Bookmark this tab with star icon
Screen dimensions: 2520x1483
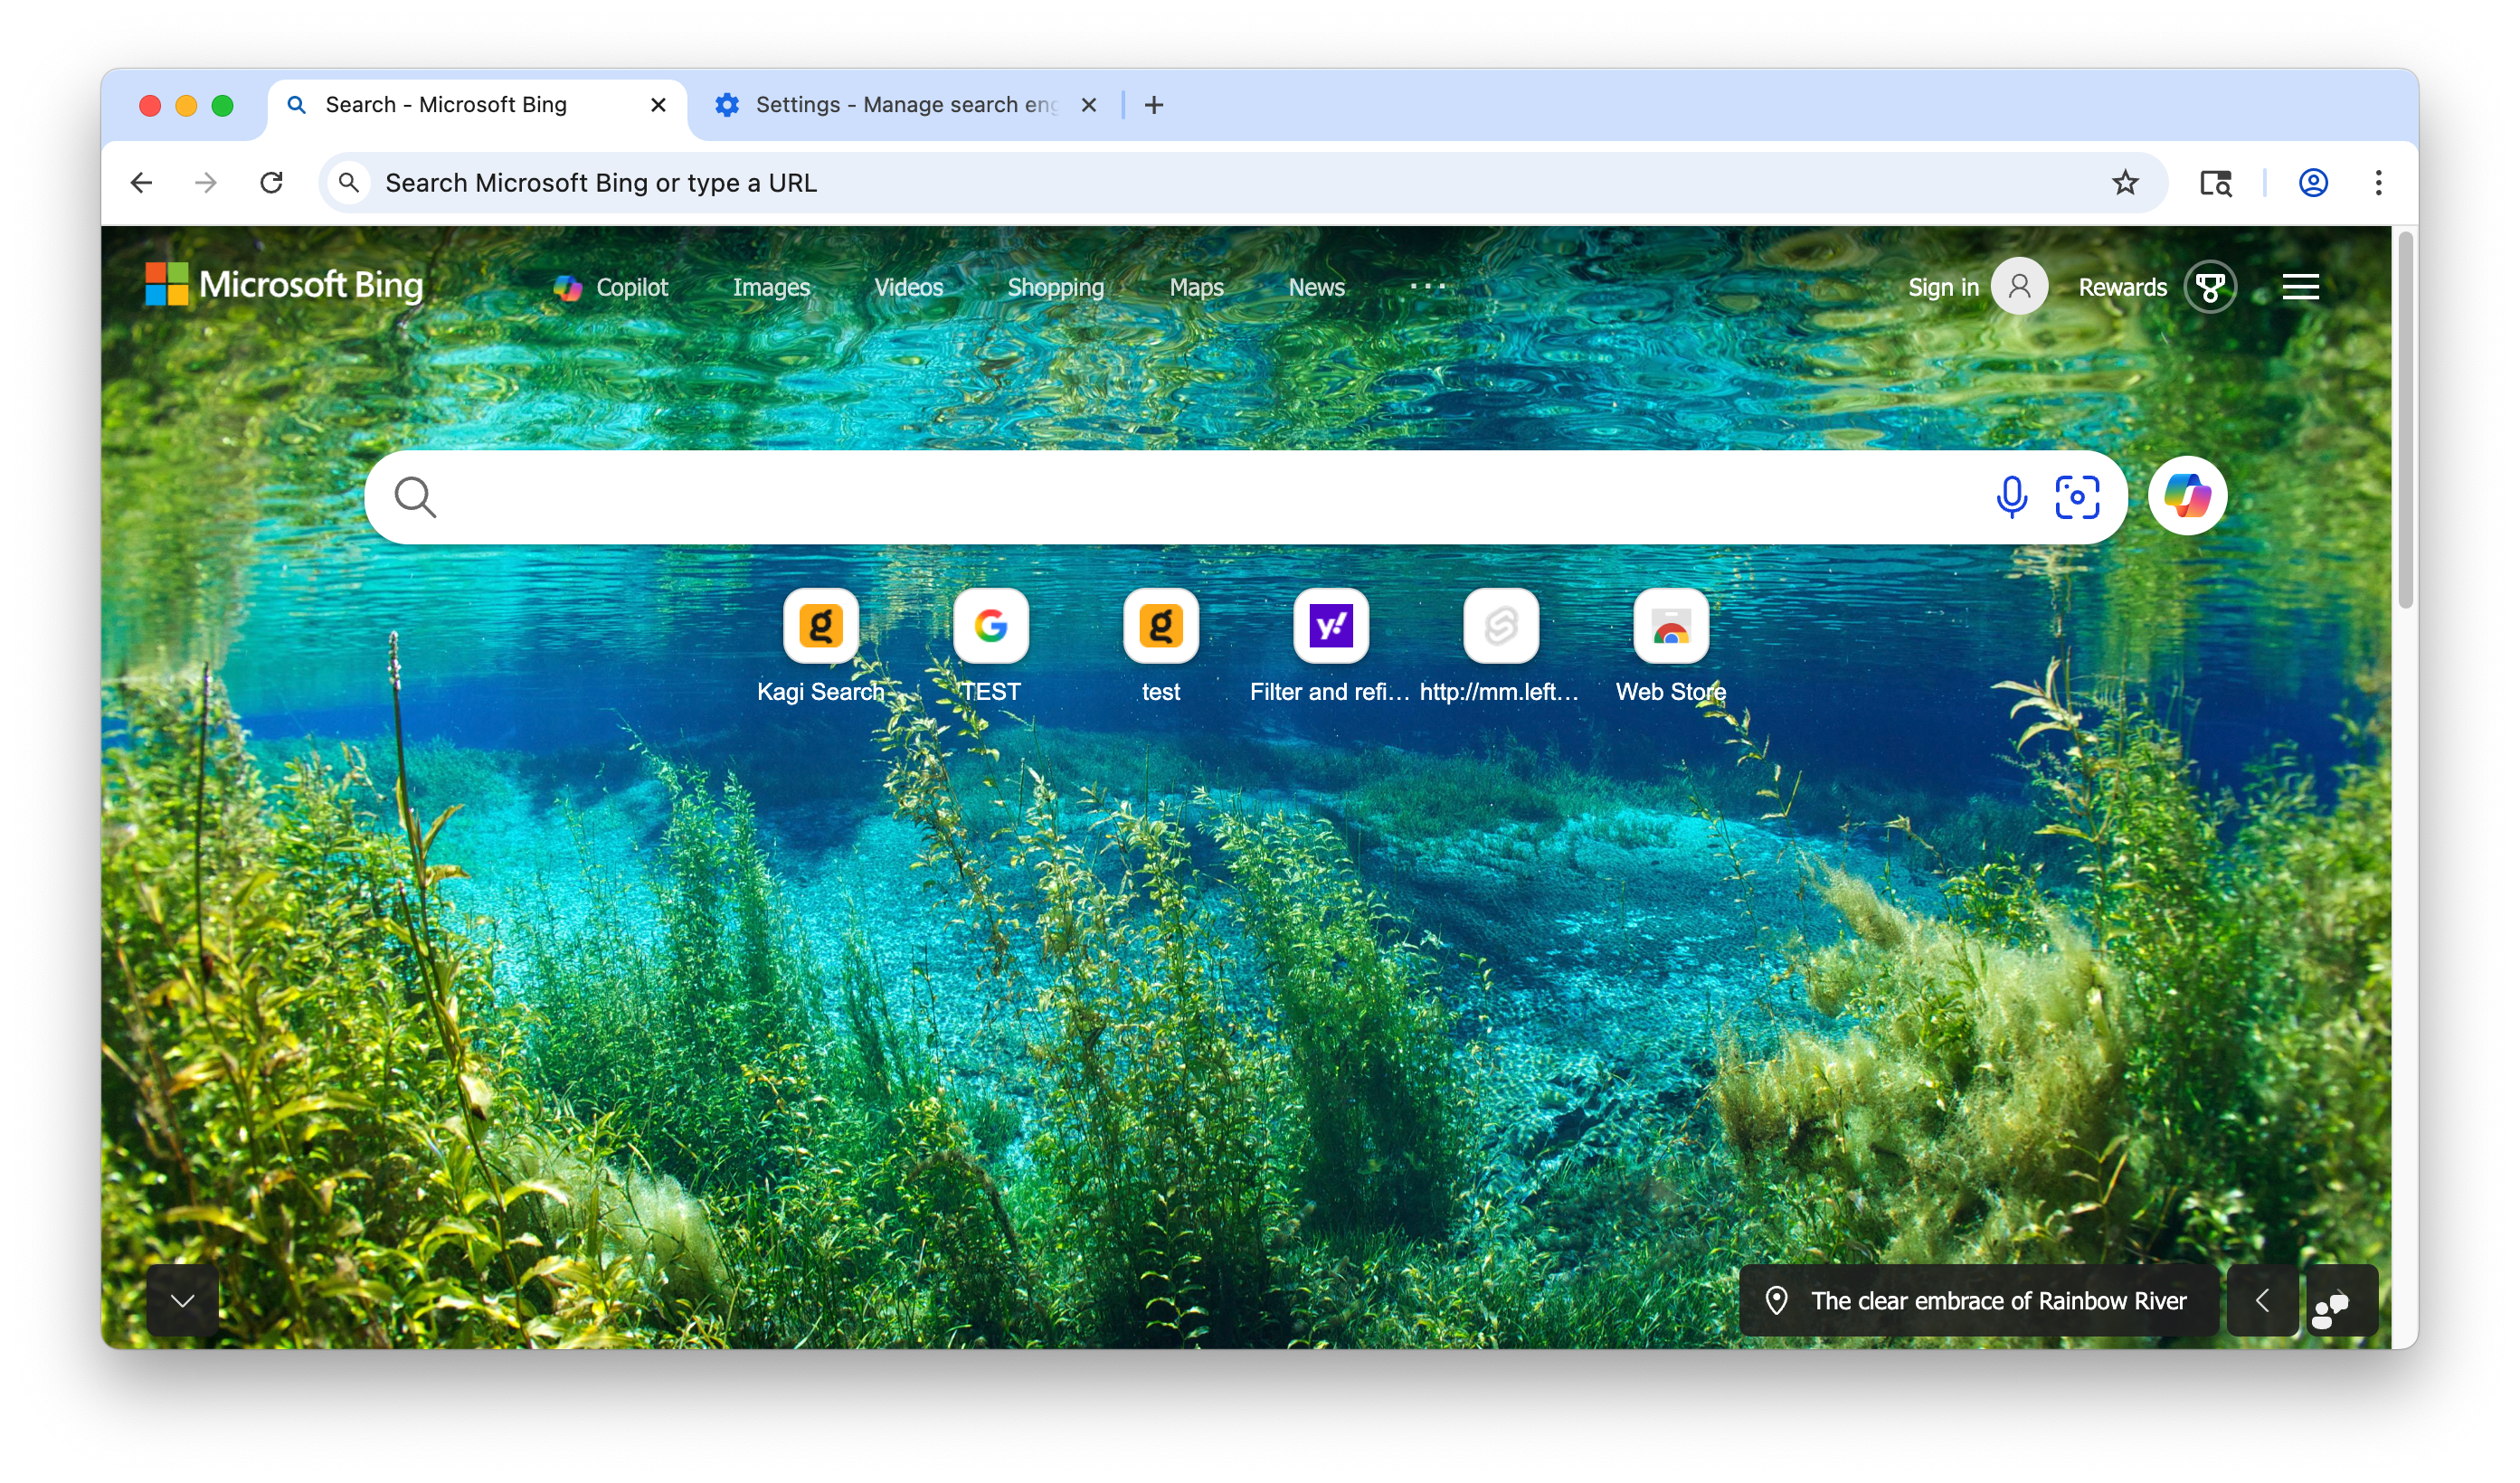2124,183
